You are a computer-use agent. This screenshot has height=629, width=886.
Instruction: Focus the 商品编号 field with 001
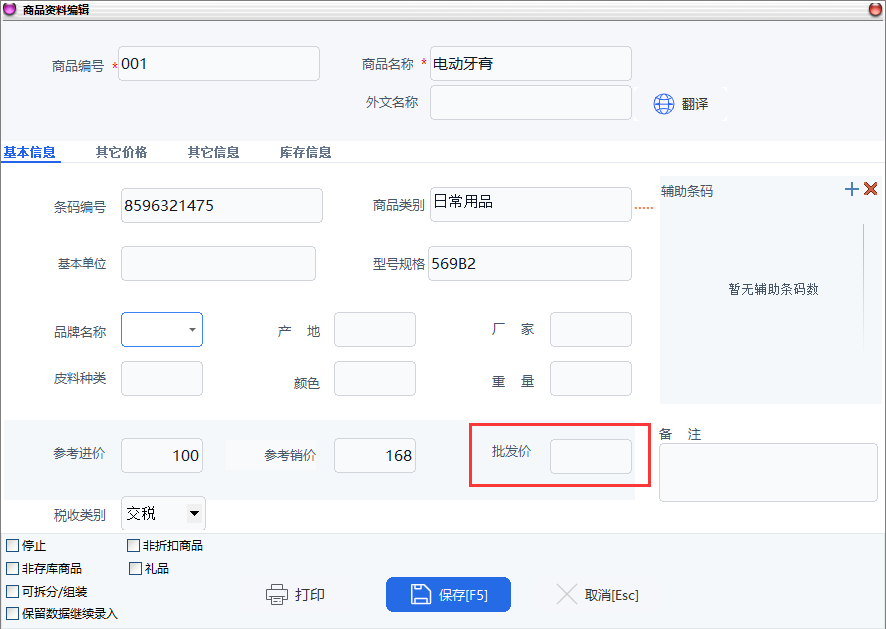pos(219,63)
